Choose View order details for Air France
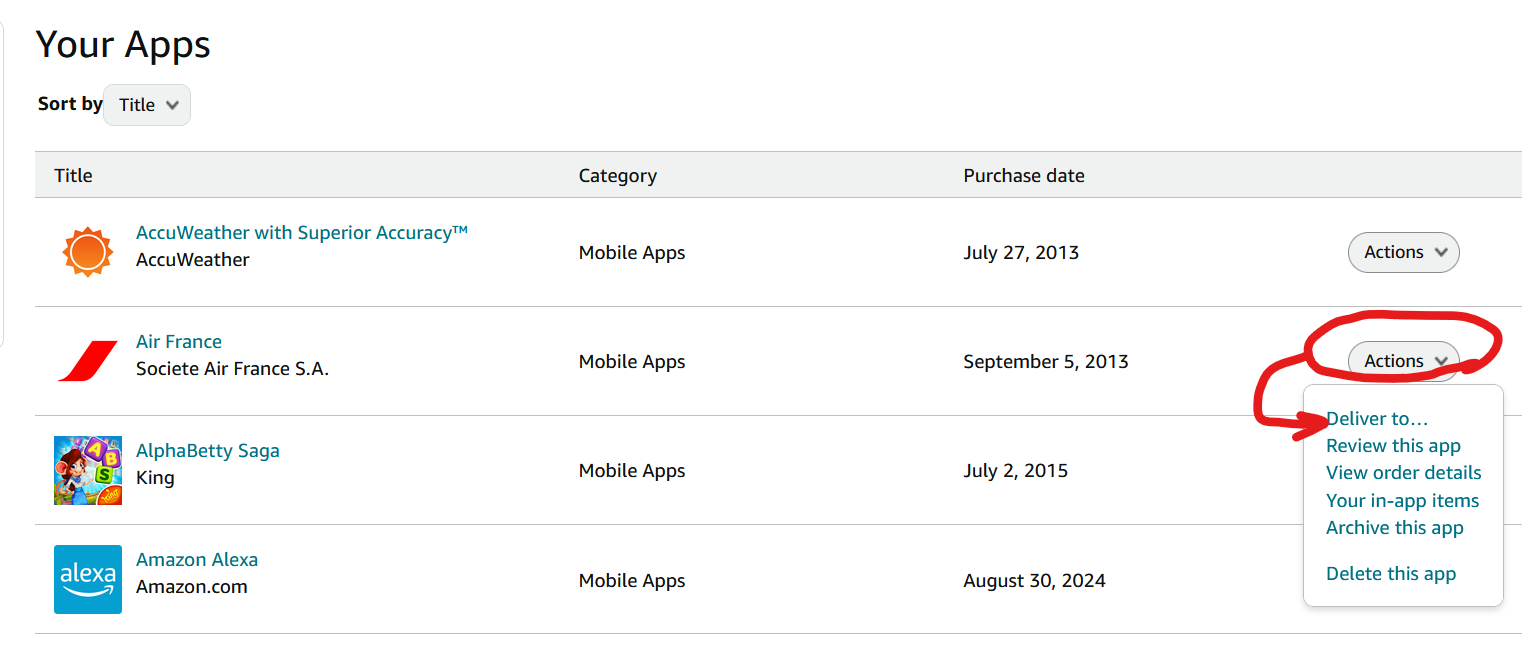 tap(1403, 472)
